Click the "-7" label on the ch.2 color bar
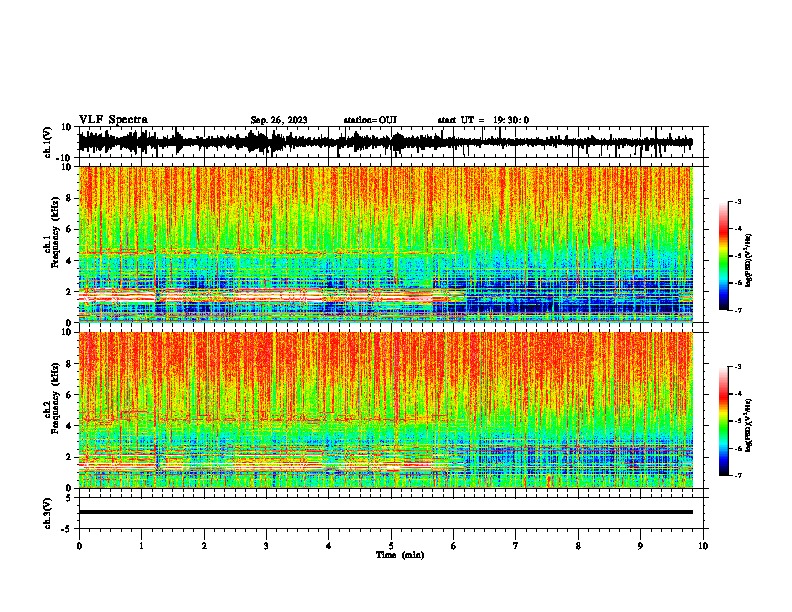 tap(738, 475)
